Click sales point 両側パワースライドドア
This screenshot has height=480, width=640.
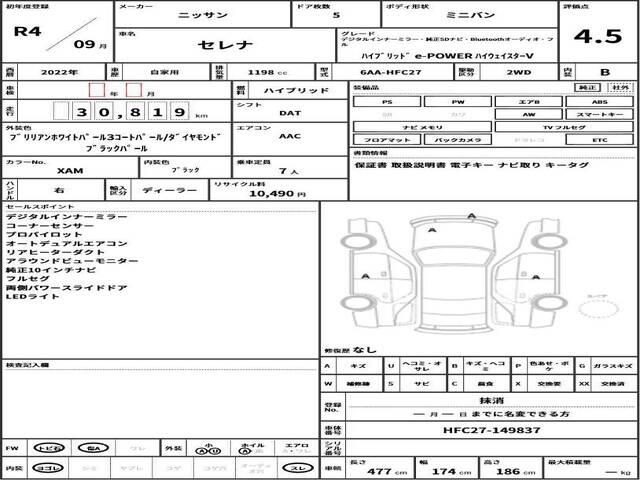pos(67,288)
